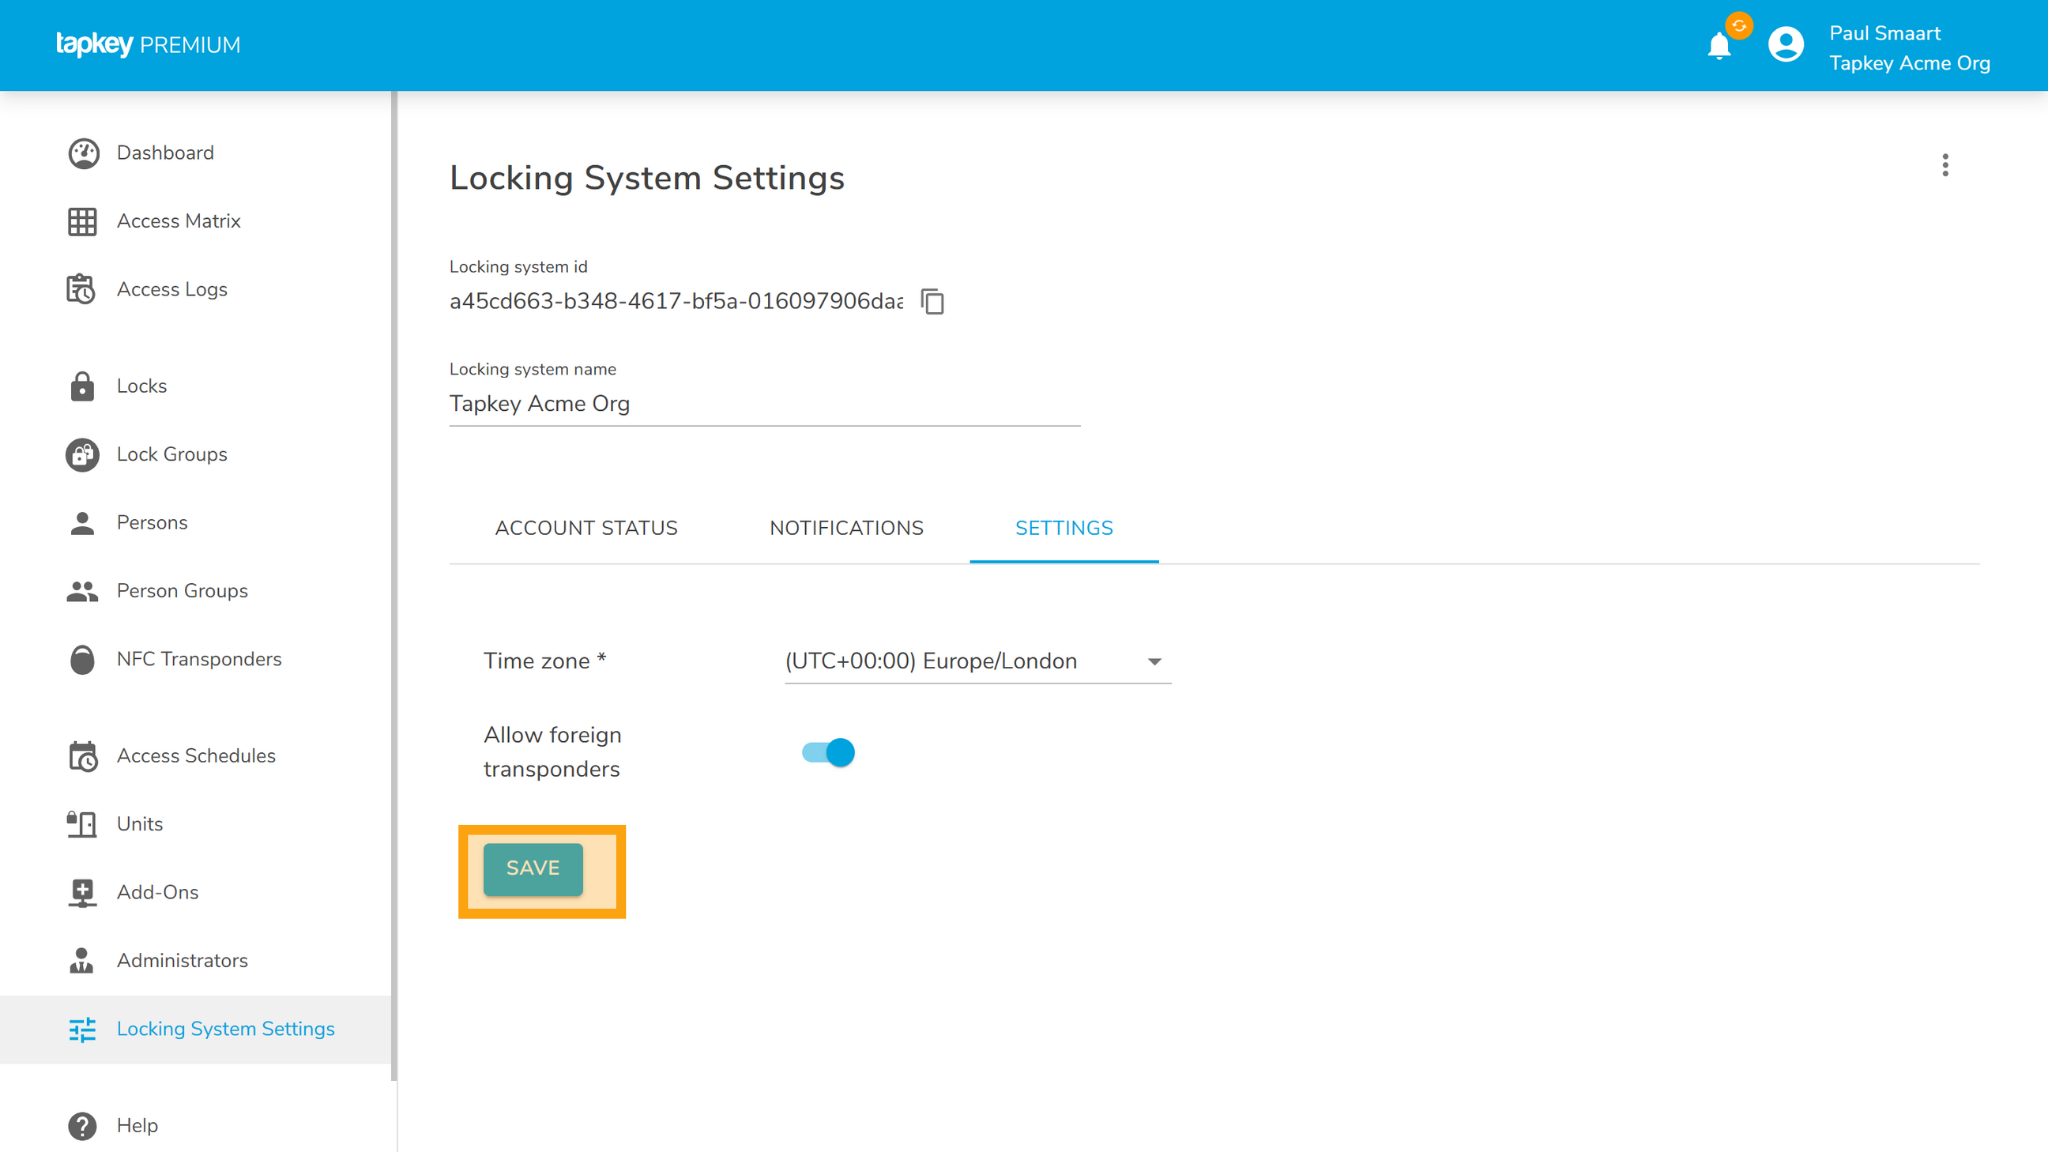This screenshot has height=1152, width=2048.
Task: Click the Access Logs clipboard icon
Action: 81,289
